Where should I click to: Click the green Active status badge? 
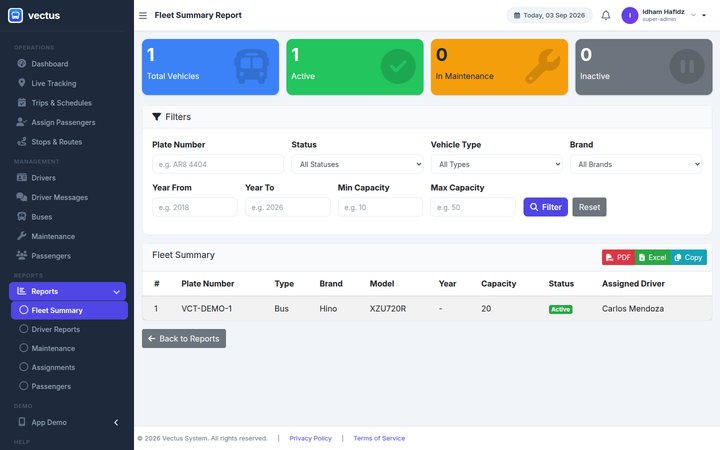point(560,309)
